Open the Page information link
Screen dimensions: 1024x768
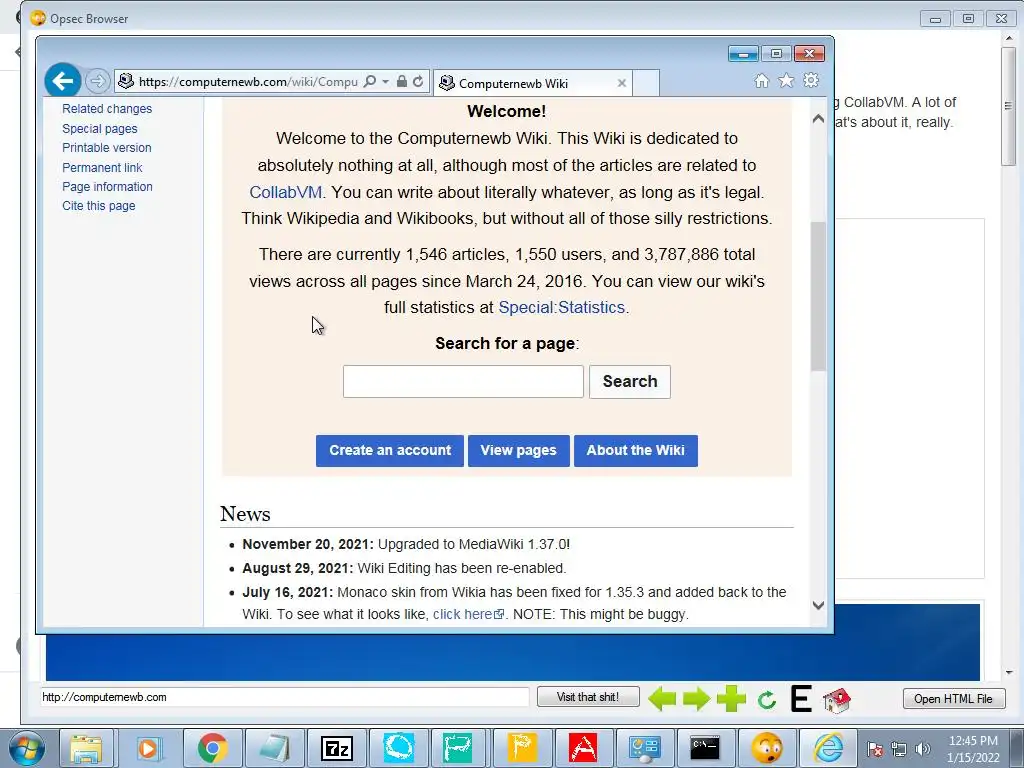[107, 186]
